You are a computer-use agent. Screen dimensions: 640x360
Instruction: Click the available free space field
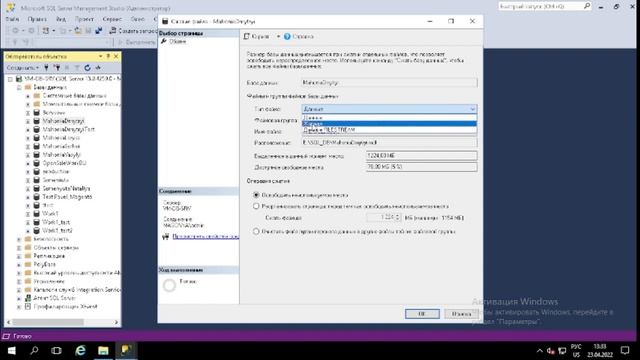pyautogui.click(x=421, y=167)
